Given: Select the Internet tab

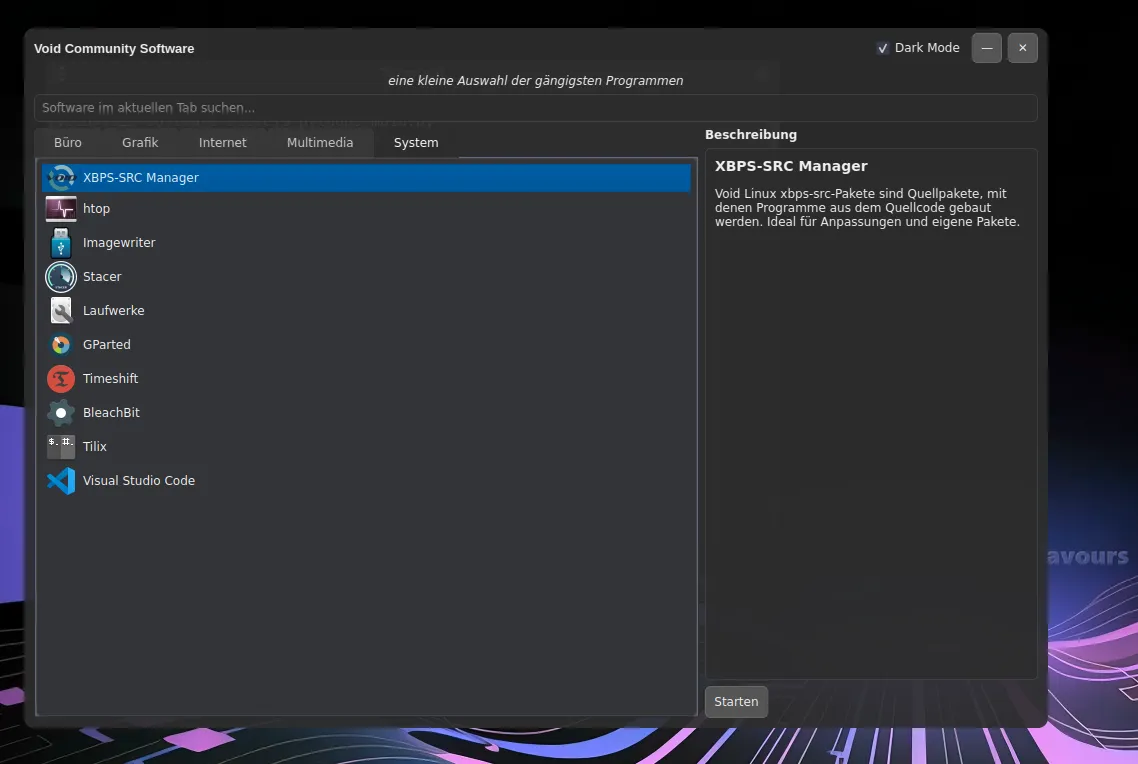Looking at the screenshot, I should [x=223, y=143].
